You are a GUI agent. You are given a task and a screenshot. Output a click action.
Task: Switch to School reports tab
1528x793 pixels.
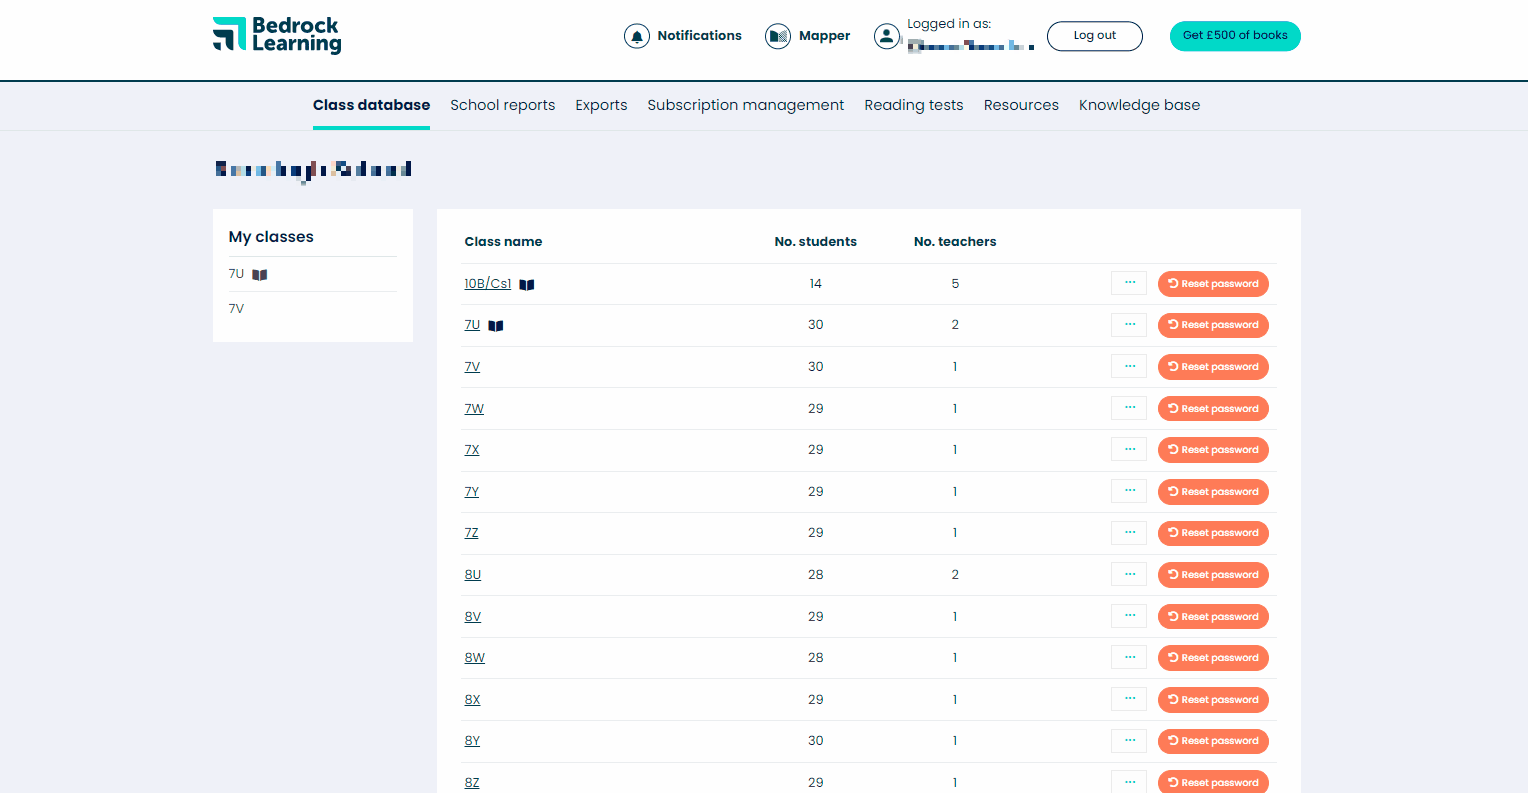[502, 105]
